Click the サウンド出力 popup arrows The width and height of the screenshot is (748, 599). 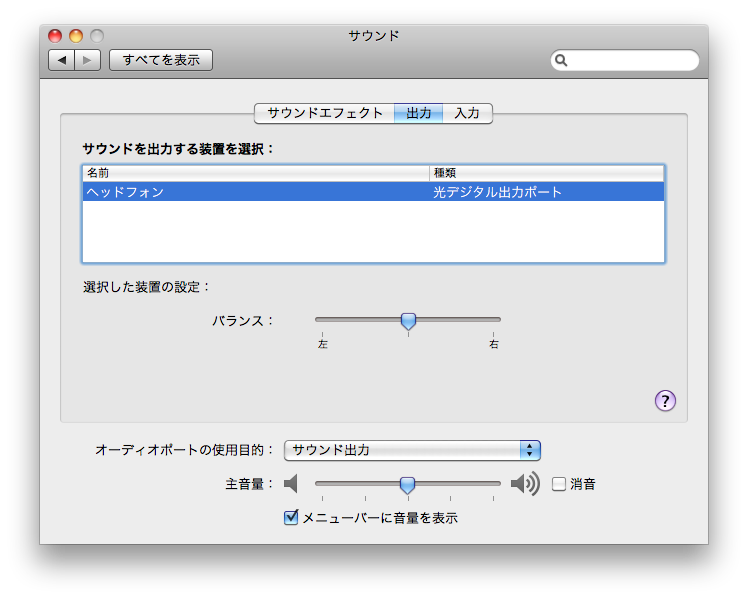[530, 450]
